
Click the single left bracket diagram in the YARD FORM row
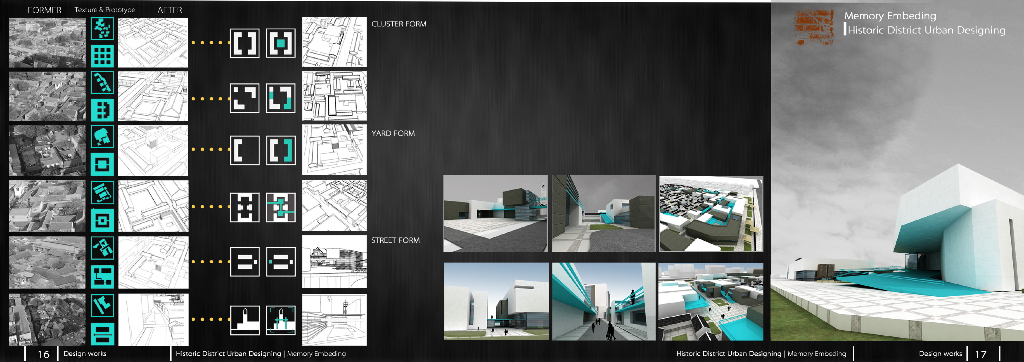[245, 150]
